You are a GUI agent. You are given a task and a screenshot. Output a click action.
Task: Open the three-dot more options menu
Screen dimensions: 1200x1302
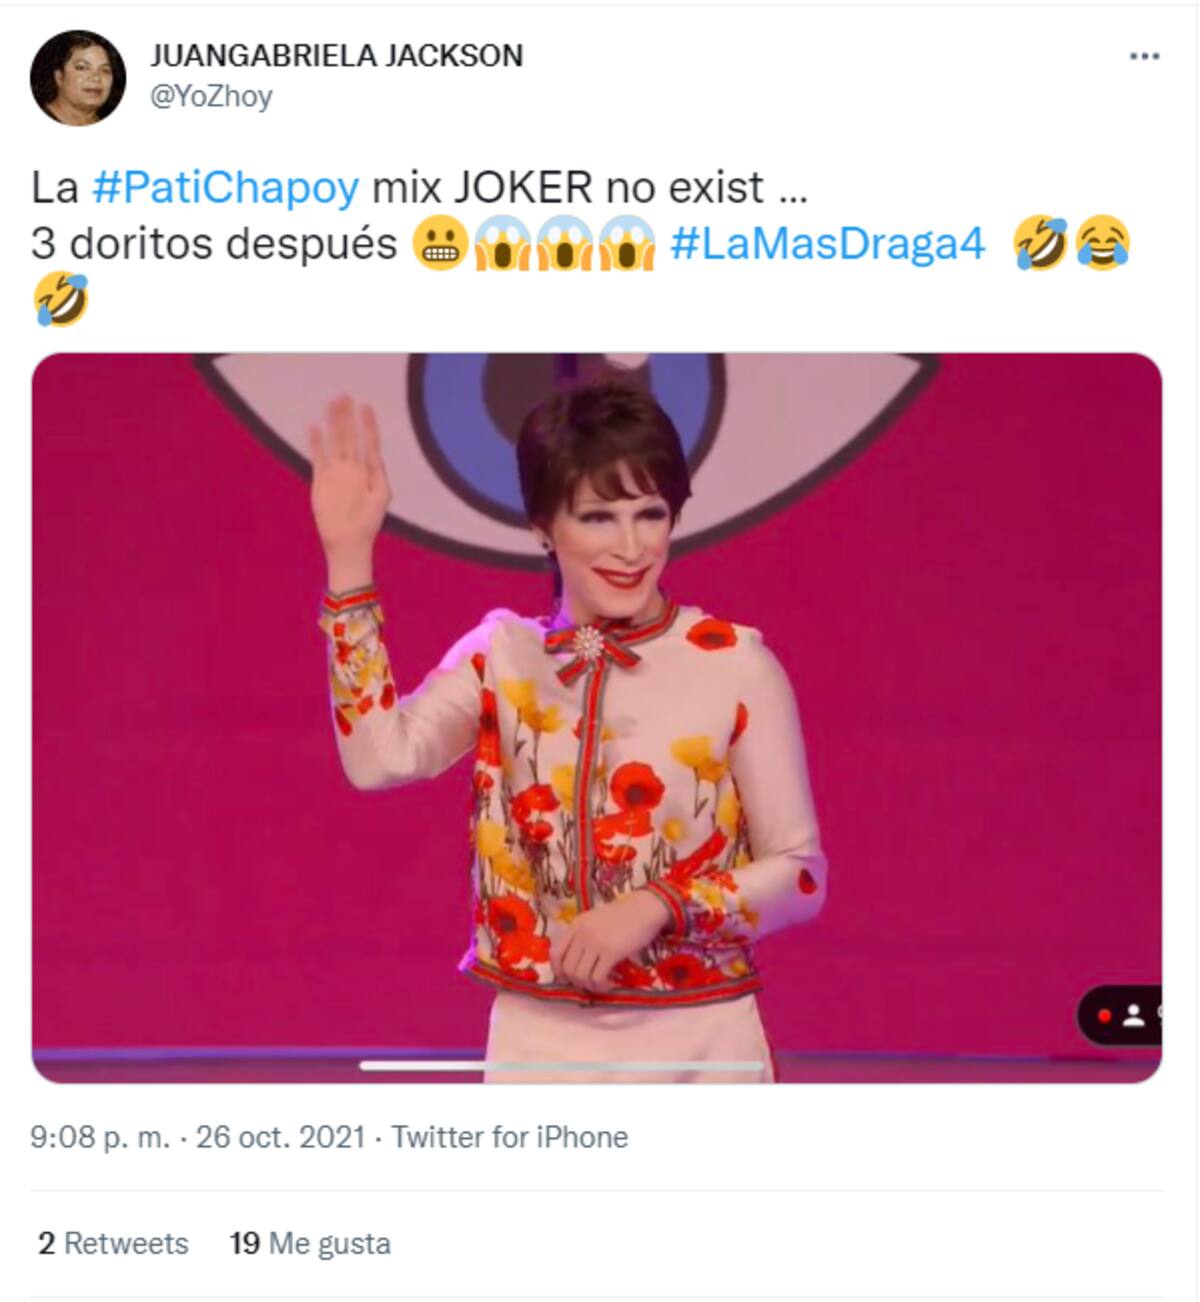pos(1144,56)
